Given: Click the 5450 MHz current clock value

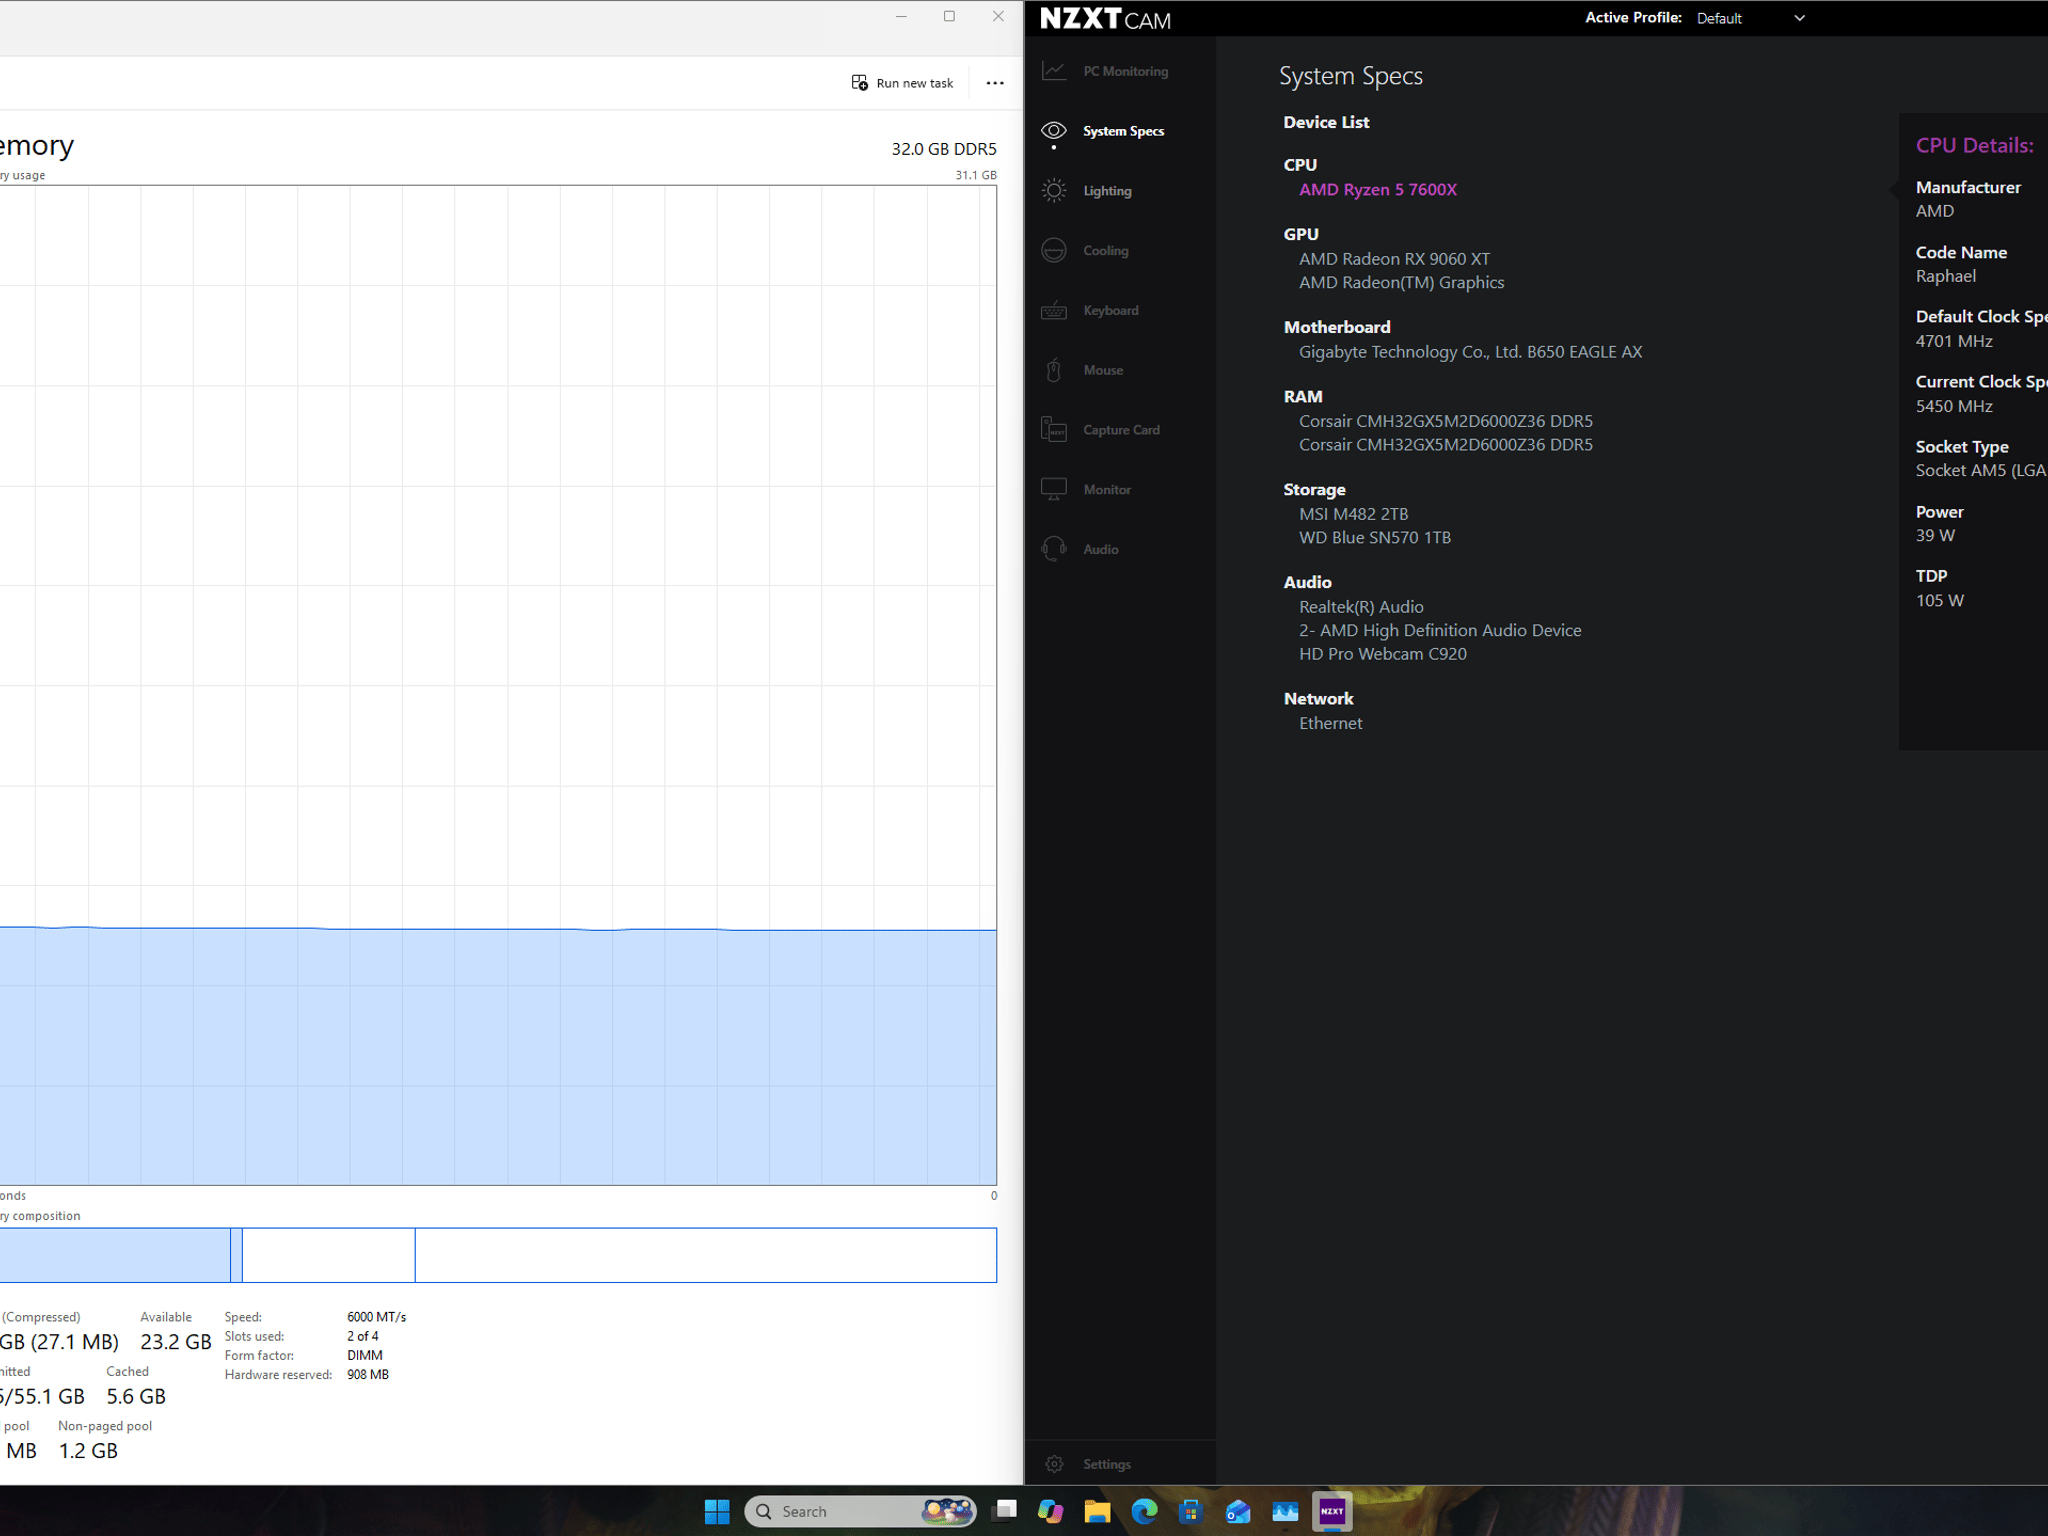Looking at the screenshot, I should (x=1954, y=406).
